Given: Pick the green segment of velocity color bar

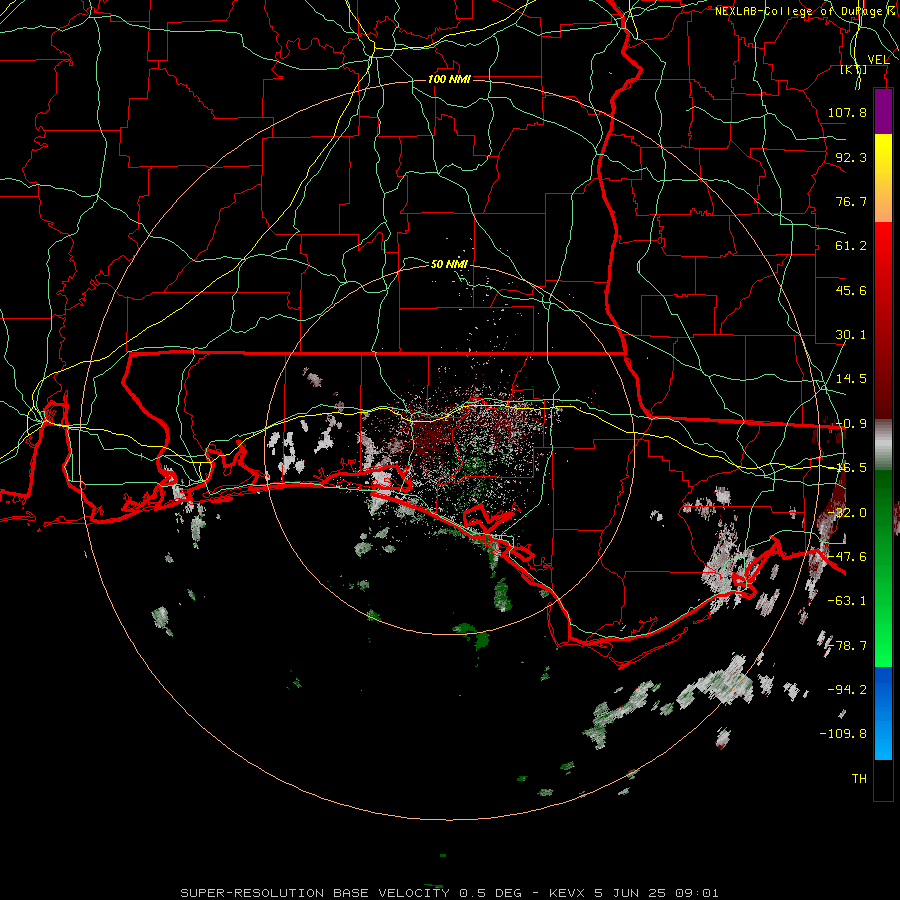Looking at the screenshot, I should click(883, 568).
